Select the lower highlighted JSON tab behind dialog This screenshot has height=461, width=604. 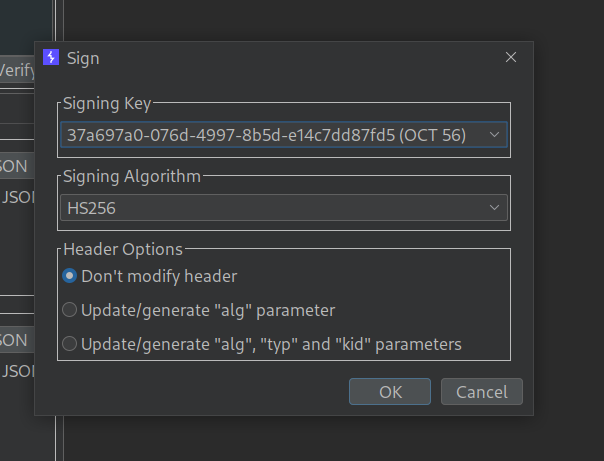pos(15,340)
